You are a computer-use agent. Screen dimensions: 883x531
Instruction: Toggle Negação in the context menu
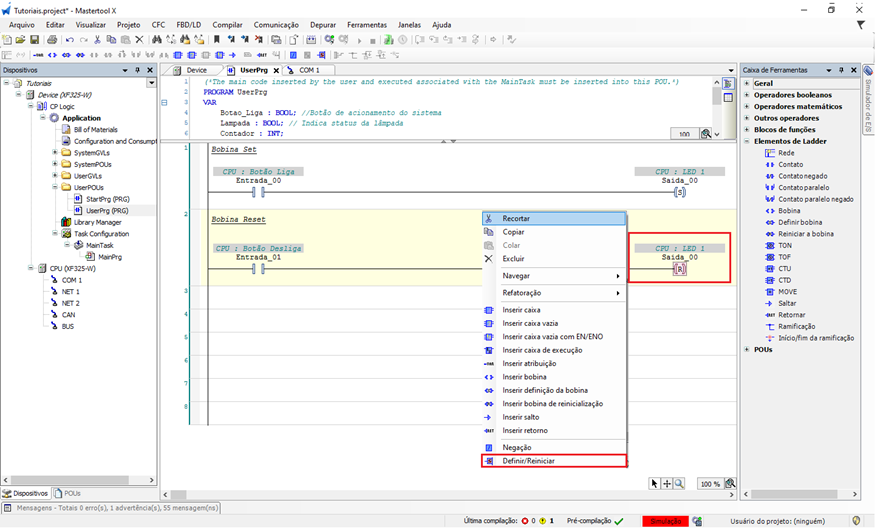[x=516, y=447]
